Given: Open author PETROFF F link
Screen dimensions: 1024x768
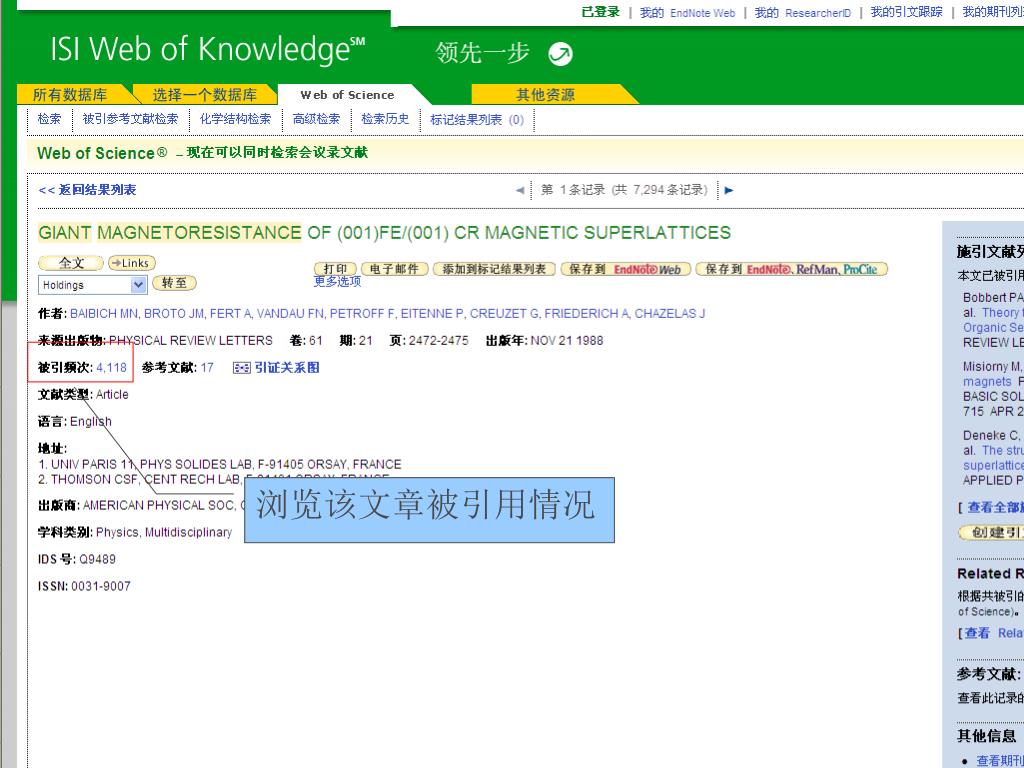Looking at the screenshot, I should [362, 313].
